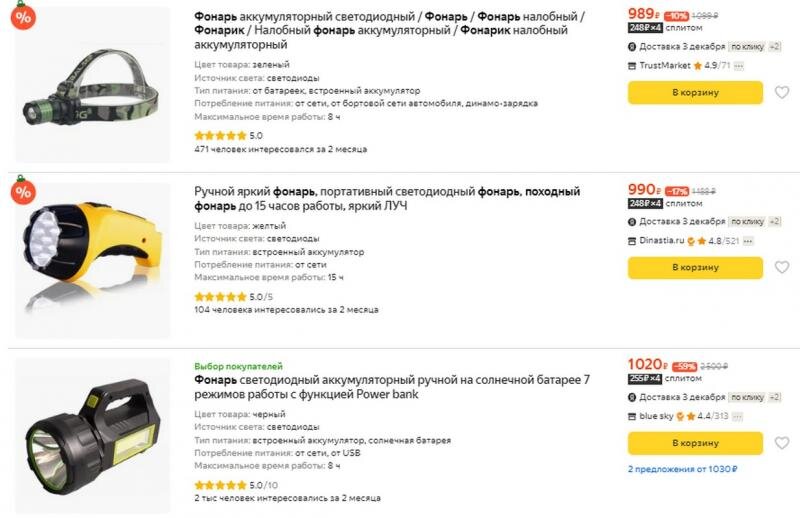Add the 1020 ₽ solar flashlight to cart
The width and height of the screenshot is (800, 518).
click(695, 443)
